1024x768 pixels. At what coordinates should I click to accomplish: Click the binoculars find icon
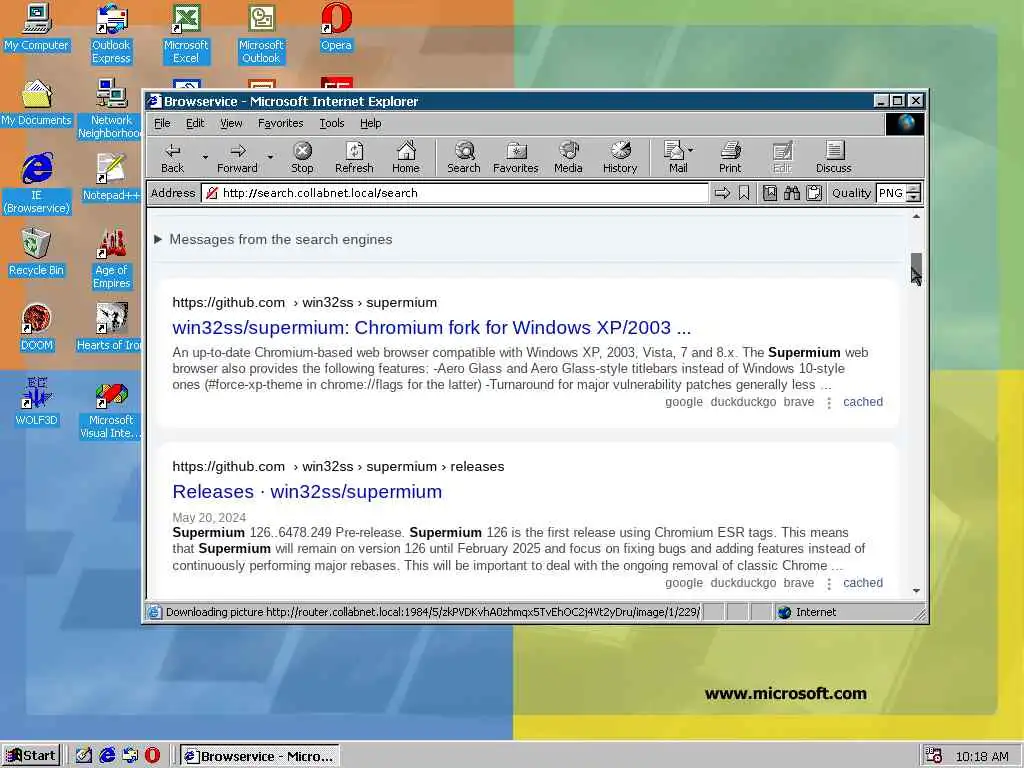[792, 193]
